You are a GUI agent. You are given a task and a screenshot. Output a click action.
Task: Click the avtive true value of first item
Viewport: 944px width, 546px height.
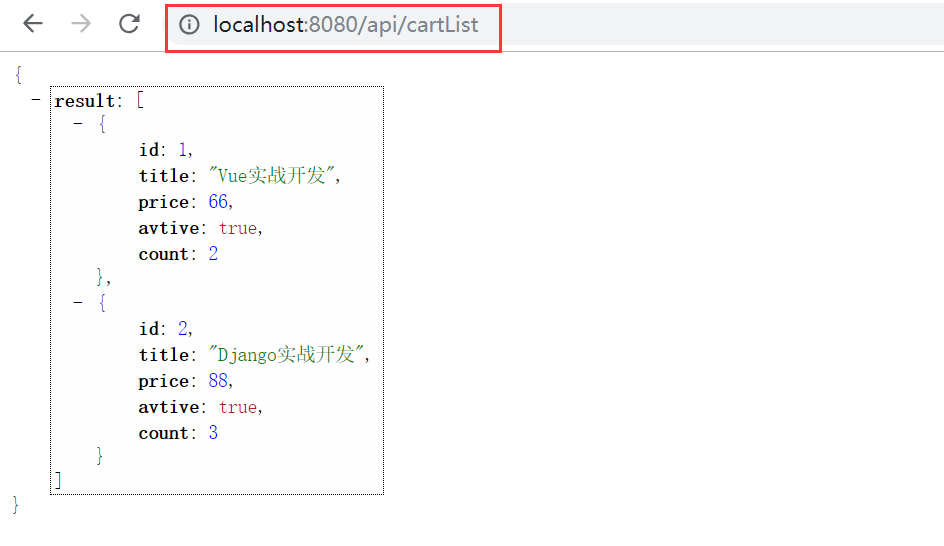(238, 228)
